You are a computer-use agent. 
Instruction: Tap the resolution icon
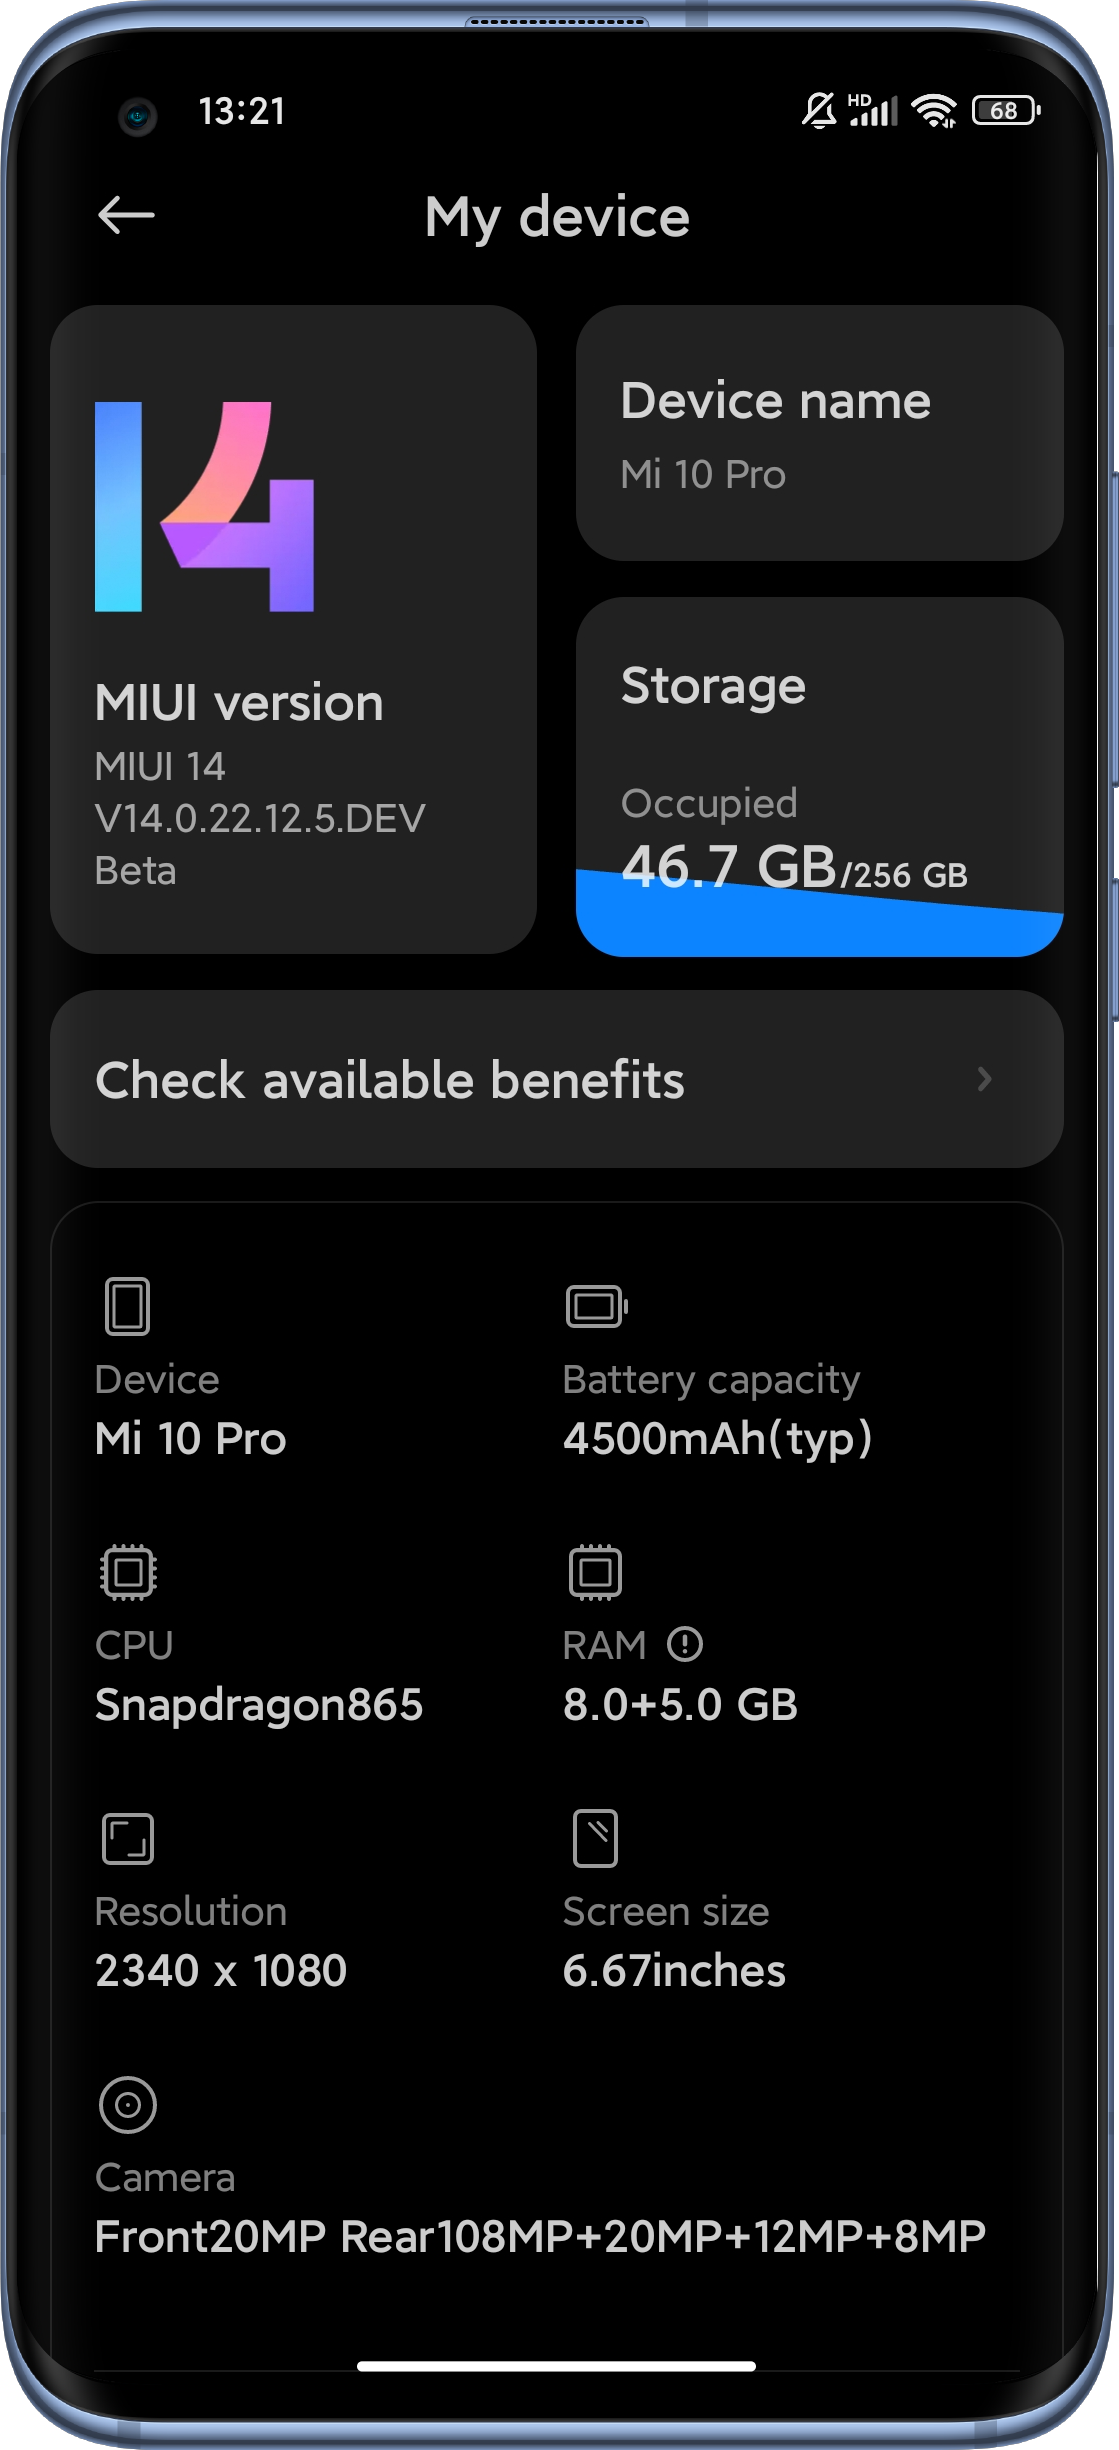tap(128, 1838)
